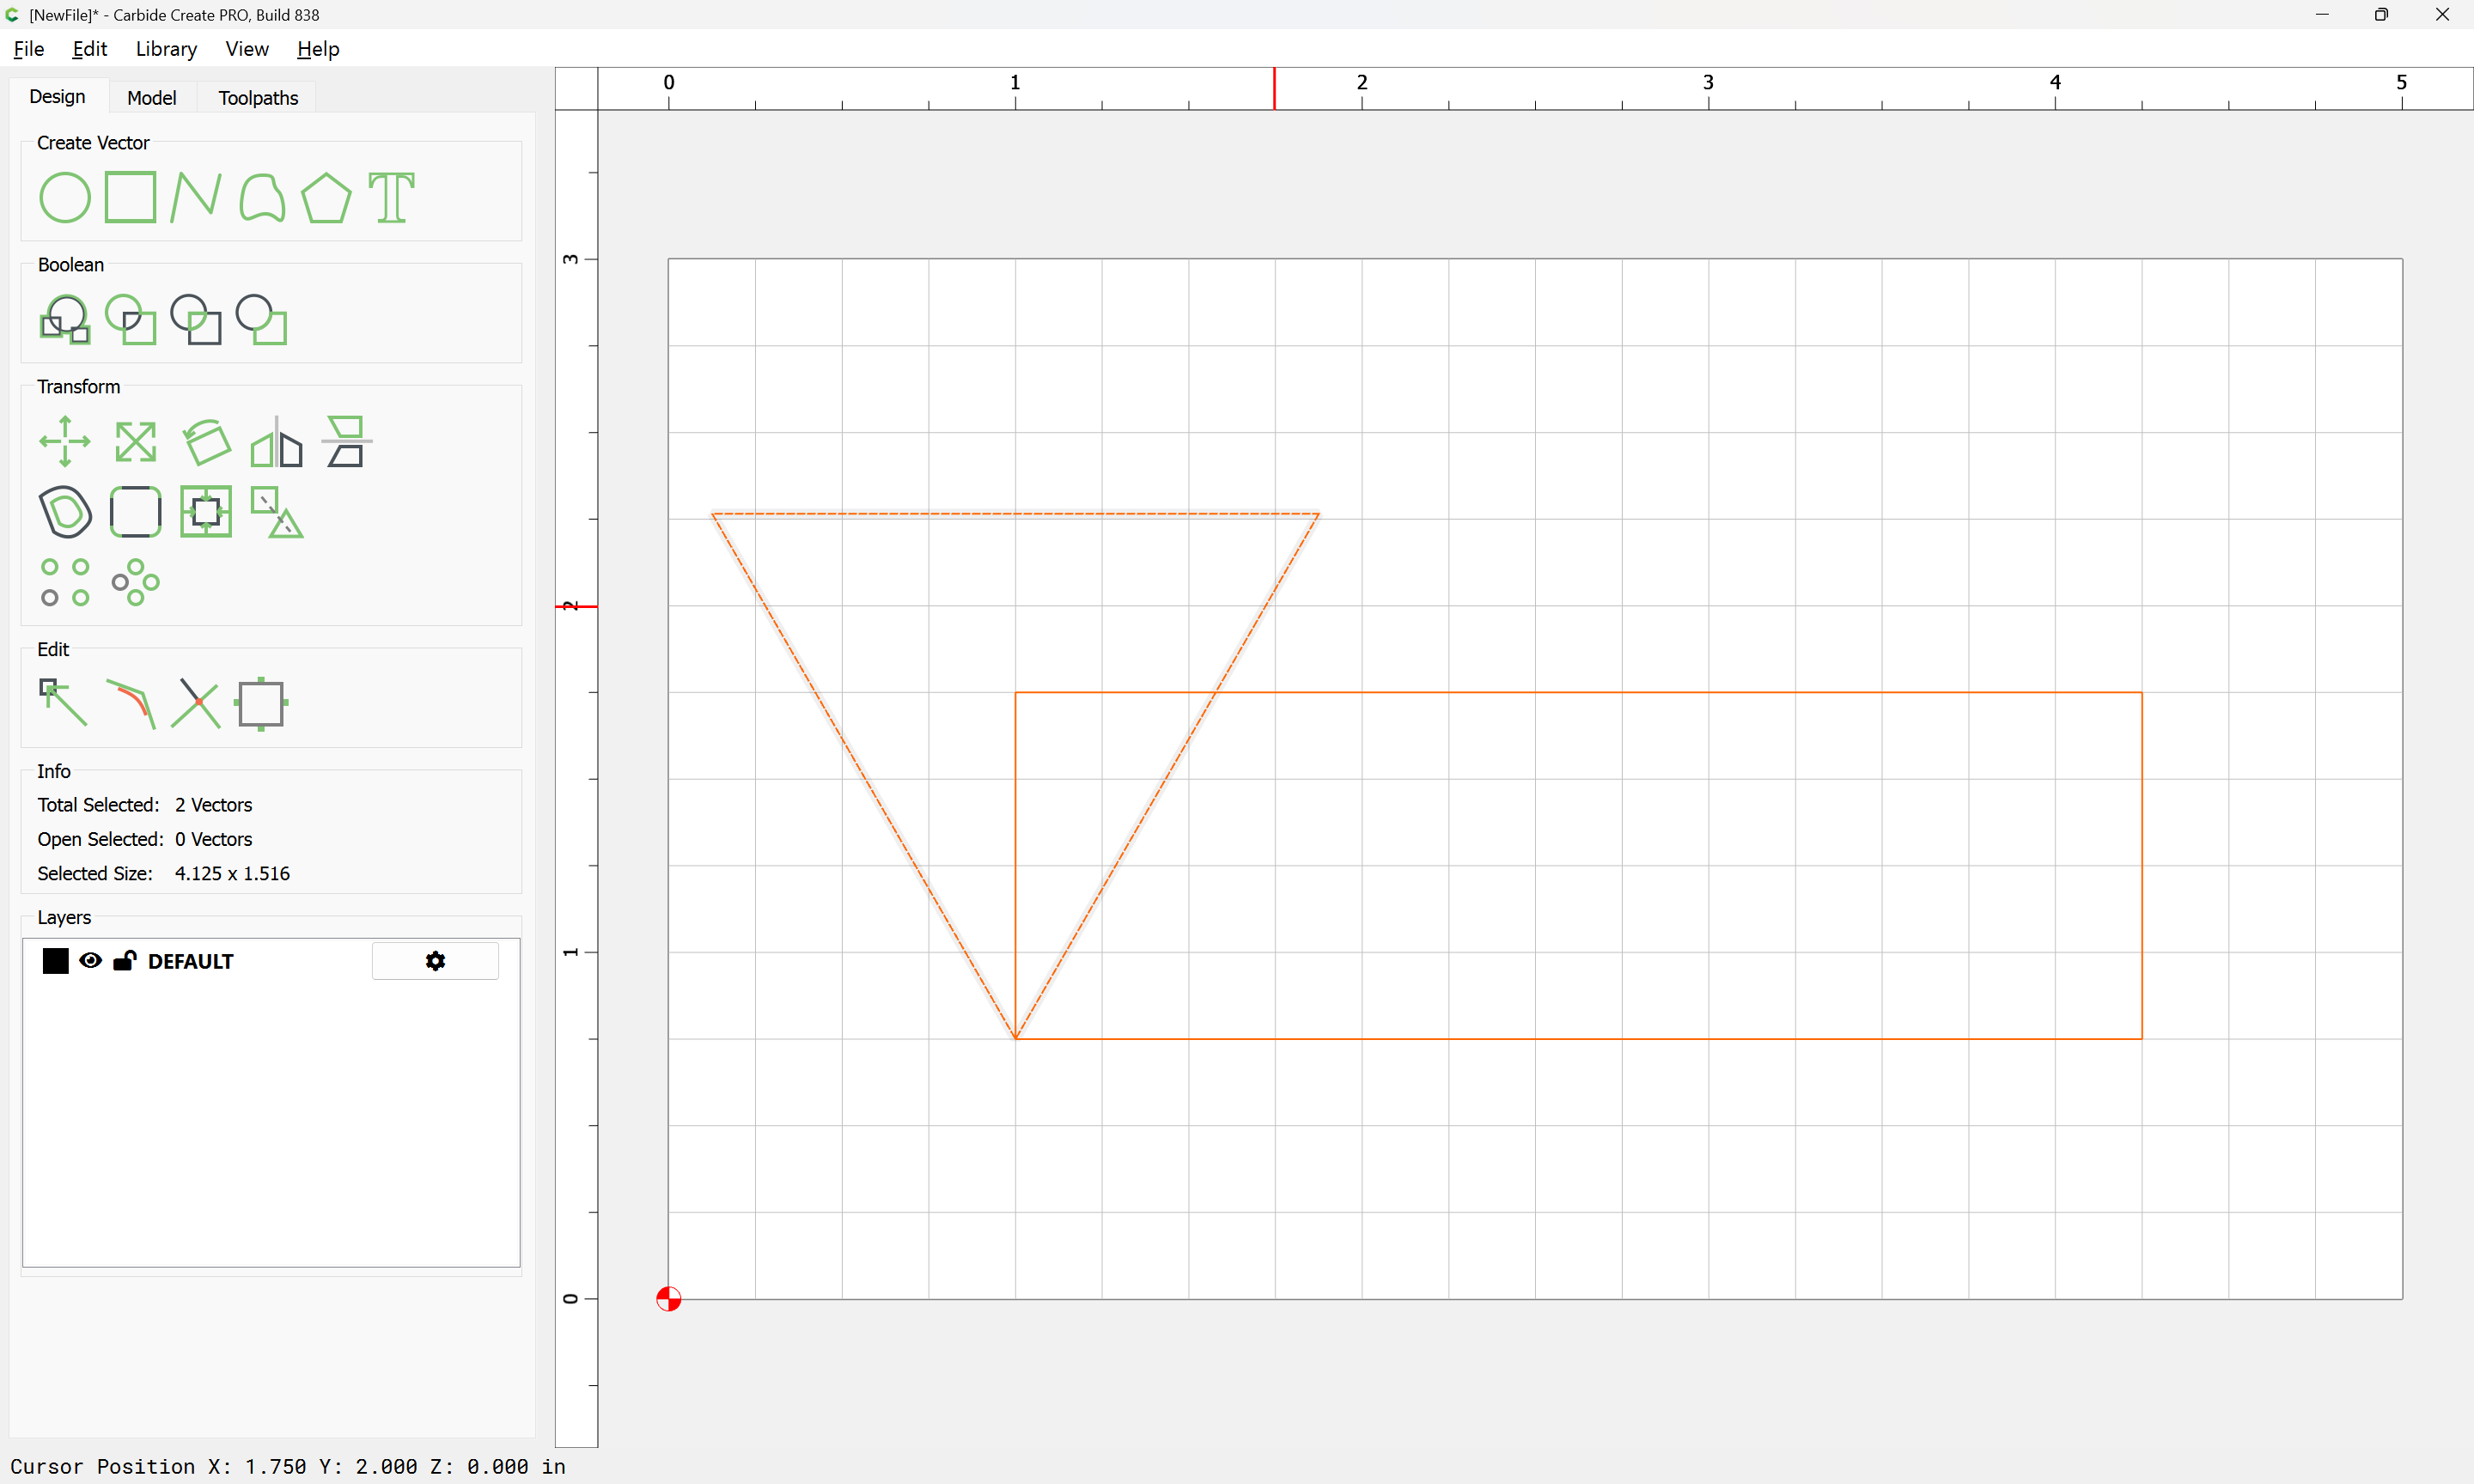Switch to the Model tab
Screen dimensions: 2474x1484
point(152,98)
